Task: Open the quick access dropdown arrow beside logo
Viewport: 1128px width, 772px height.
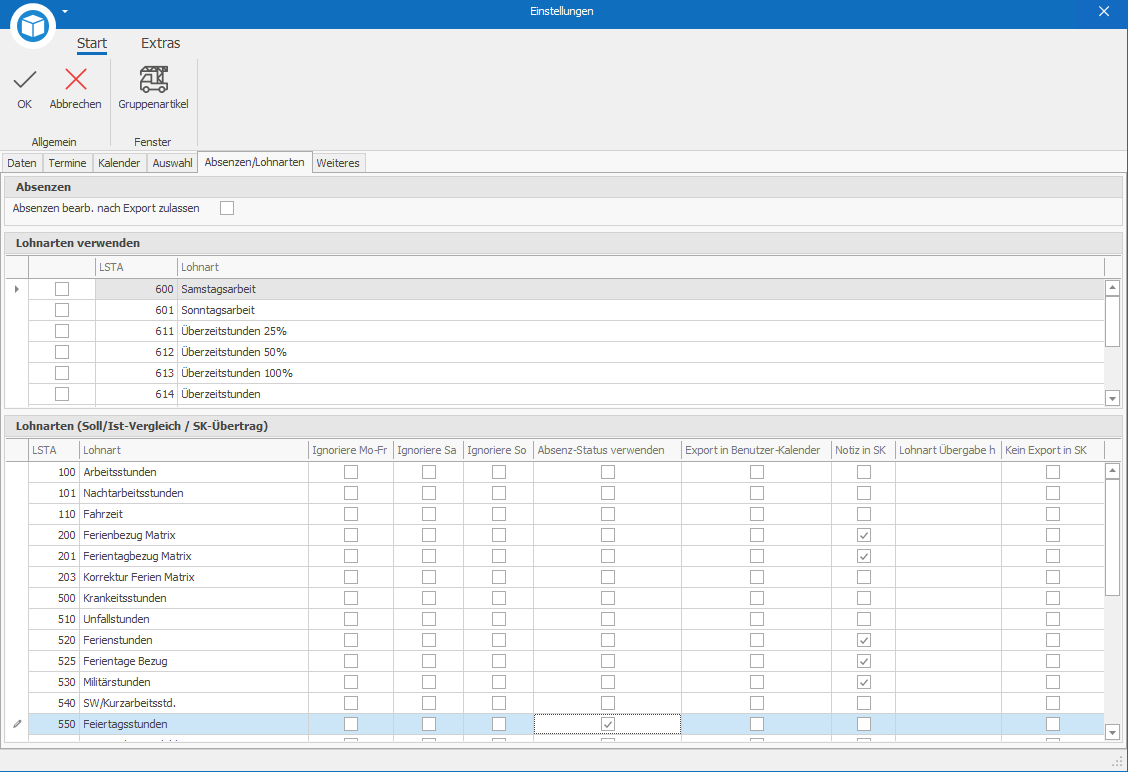Action: (x=65, y=12)
